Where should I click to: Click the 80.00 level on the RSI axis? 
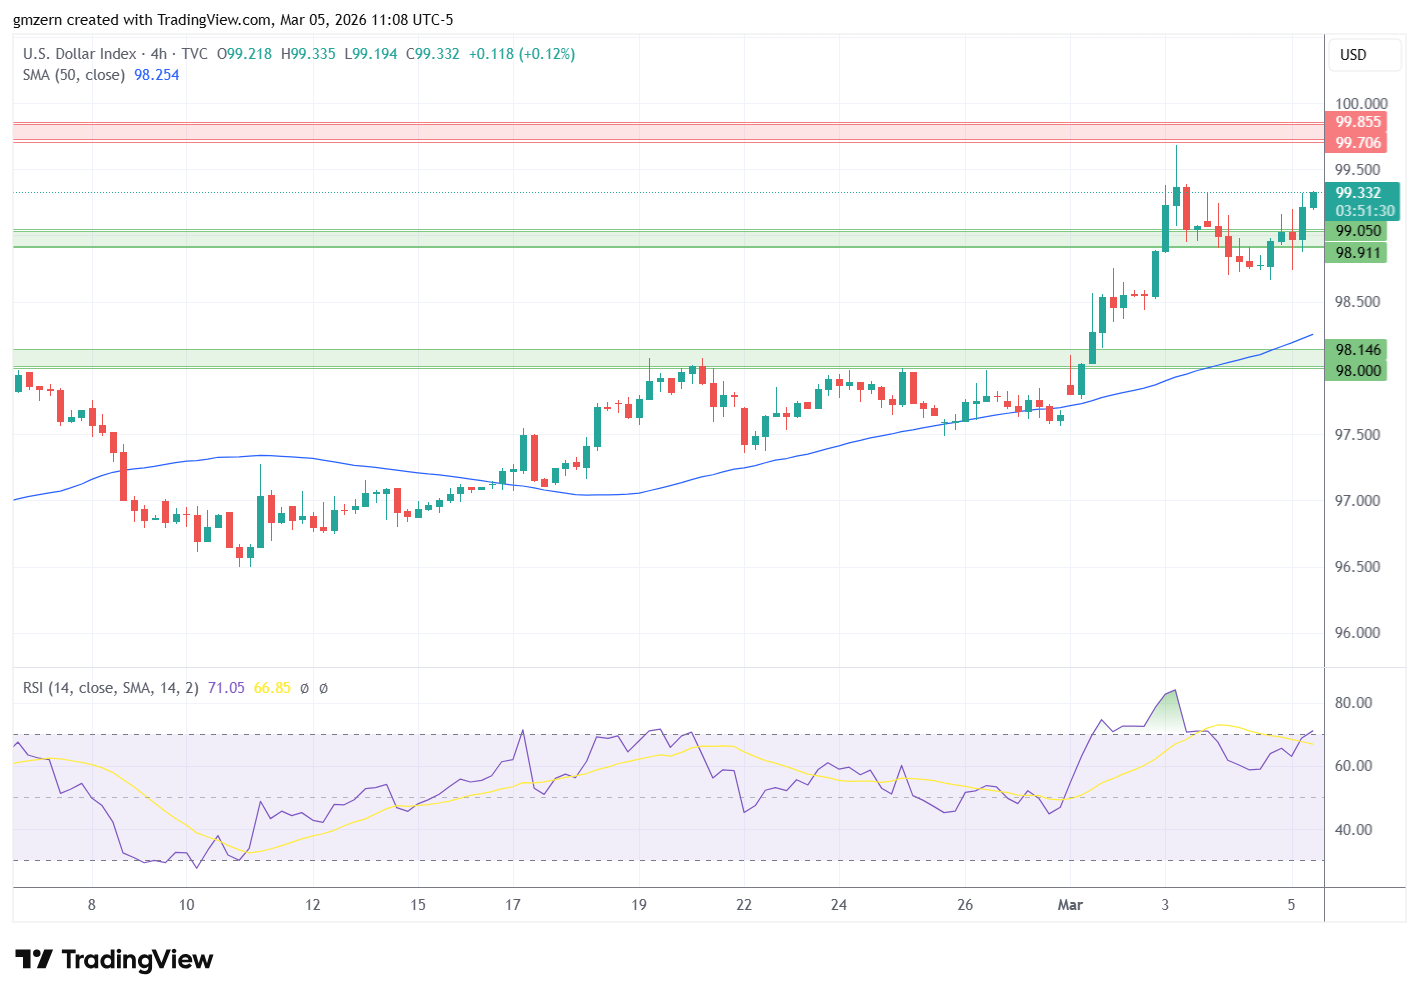coord(1353,703)
